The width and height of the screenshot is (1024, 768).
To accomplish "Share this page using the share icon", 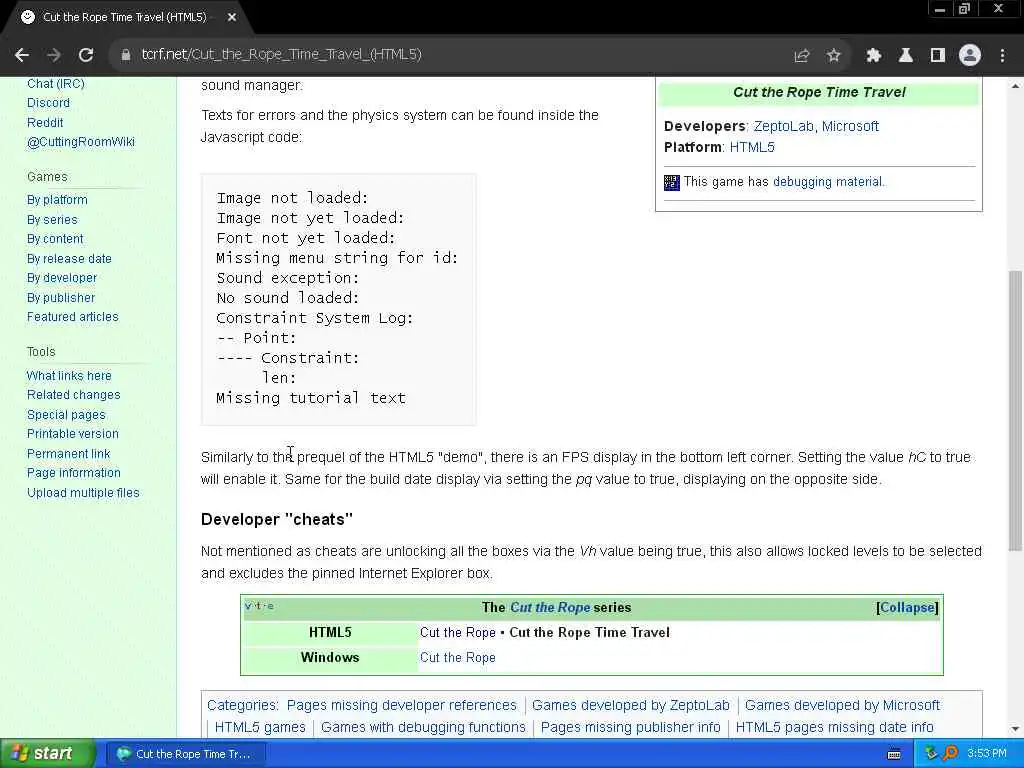I will pyautogui.click(x=802, y=56).
